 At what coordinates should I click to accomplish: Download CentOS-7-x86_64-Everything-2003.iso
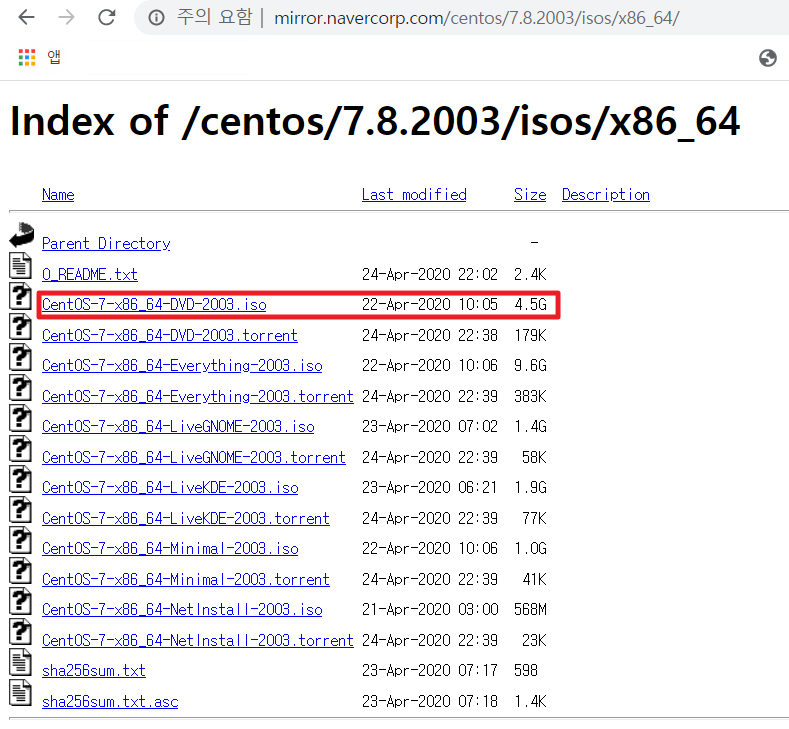(x=182, y=365)
